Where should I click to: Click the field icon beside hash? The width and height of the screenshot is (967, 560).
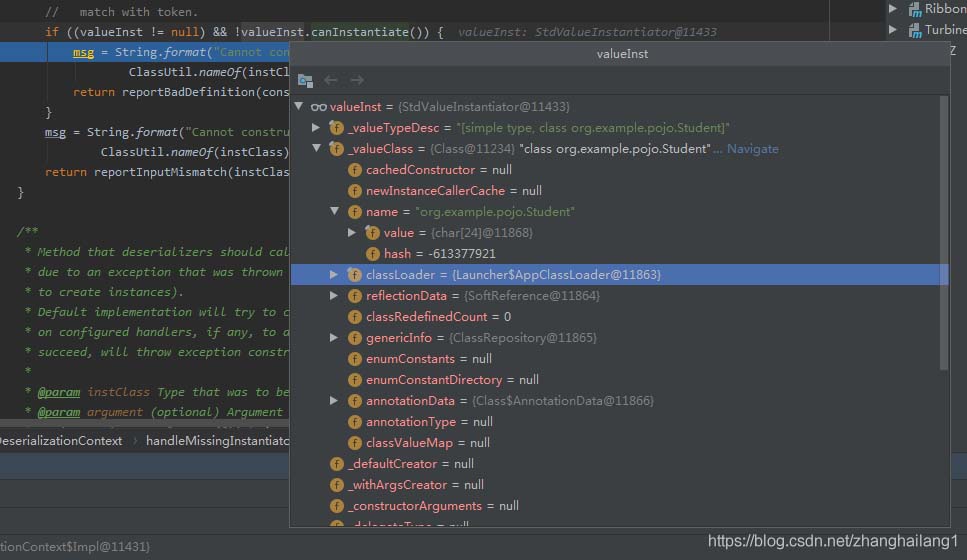(373, 254)
